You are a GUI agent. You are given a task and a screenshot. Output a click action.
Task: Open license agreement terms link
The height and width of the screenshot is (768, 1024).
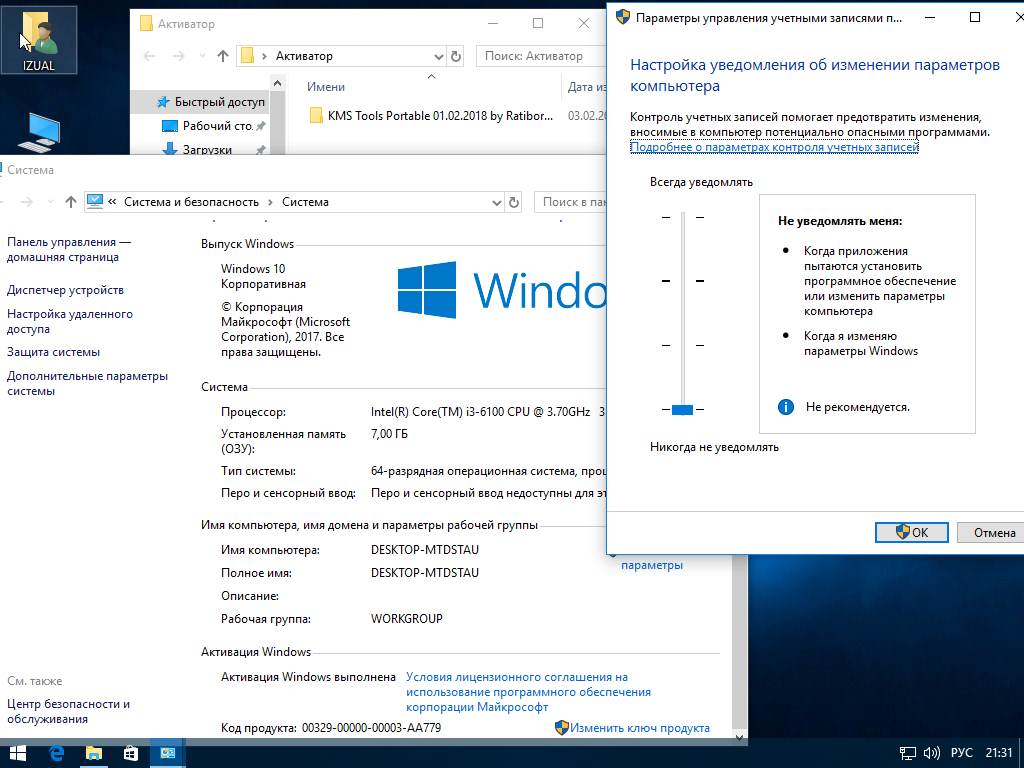[x=528, y=692]
